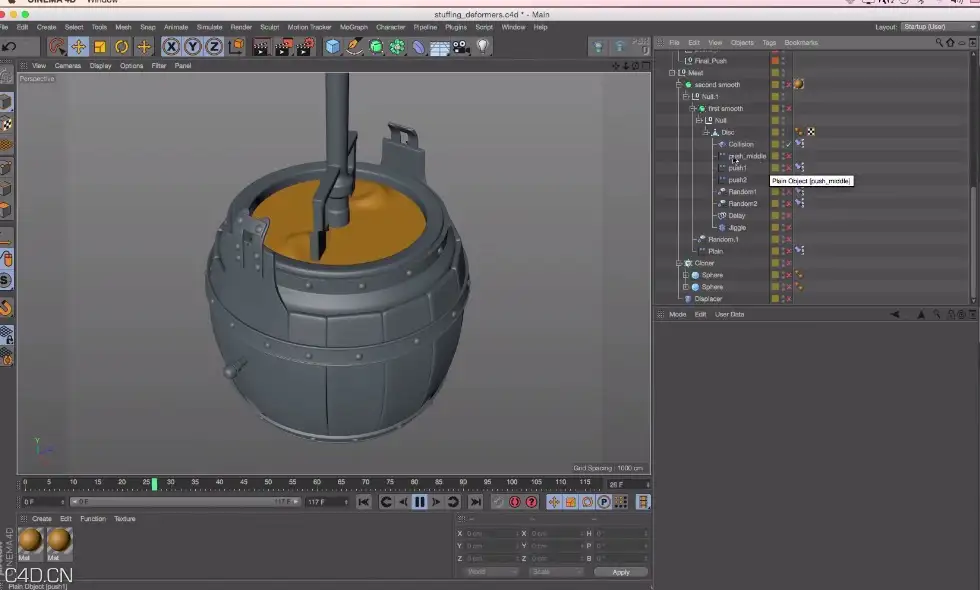
Task: Pause the animation playback
Action: tap(420, 502)
